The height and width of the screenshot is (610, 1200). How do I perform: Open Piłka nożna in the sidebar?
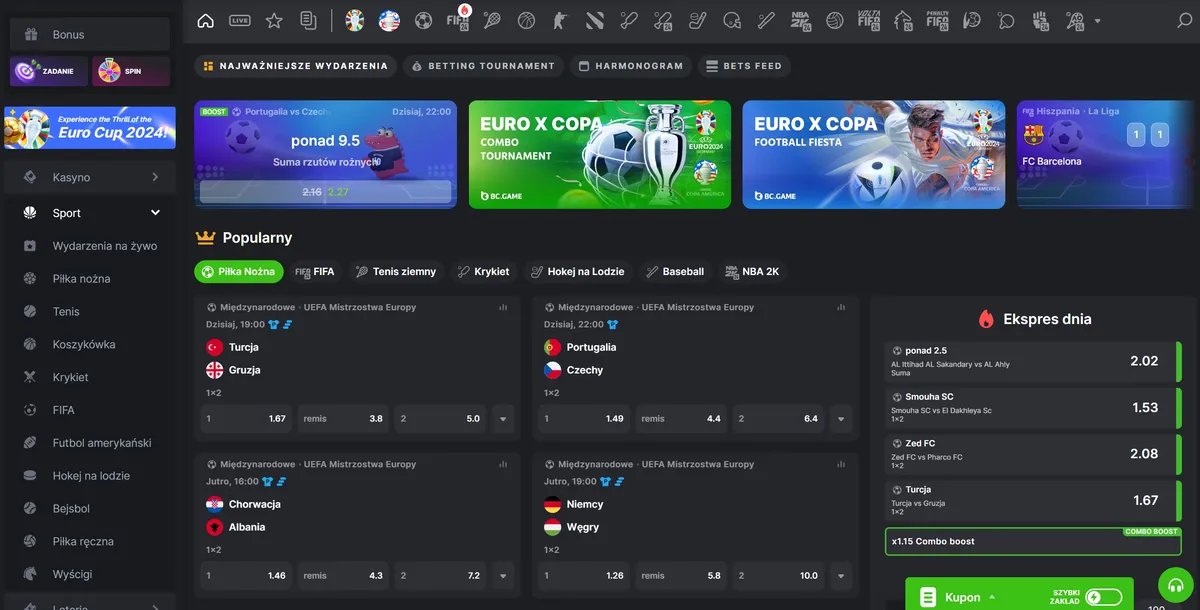click(x=81, y=279)
